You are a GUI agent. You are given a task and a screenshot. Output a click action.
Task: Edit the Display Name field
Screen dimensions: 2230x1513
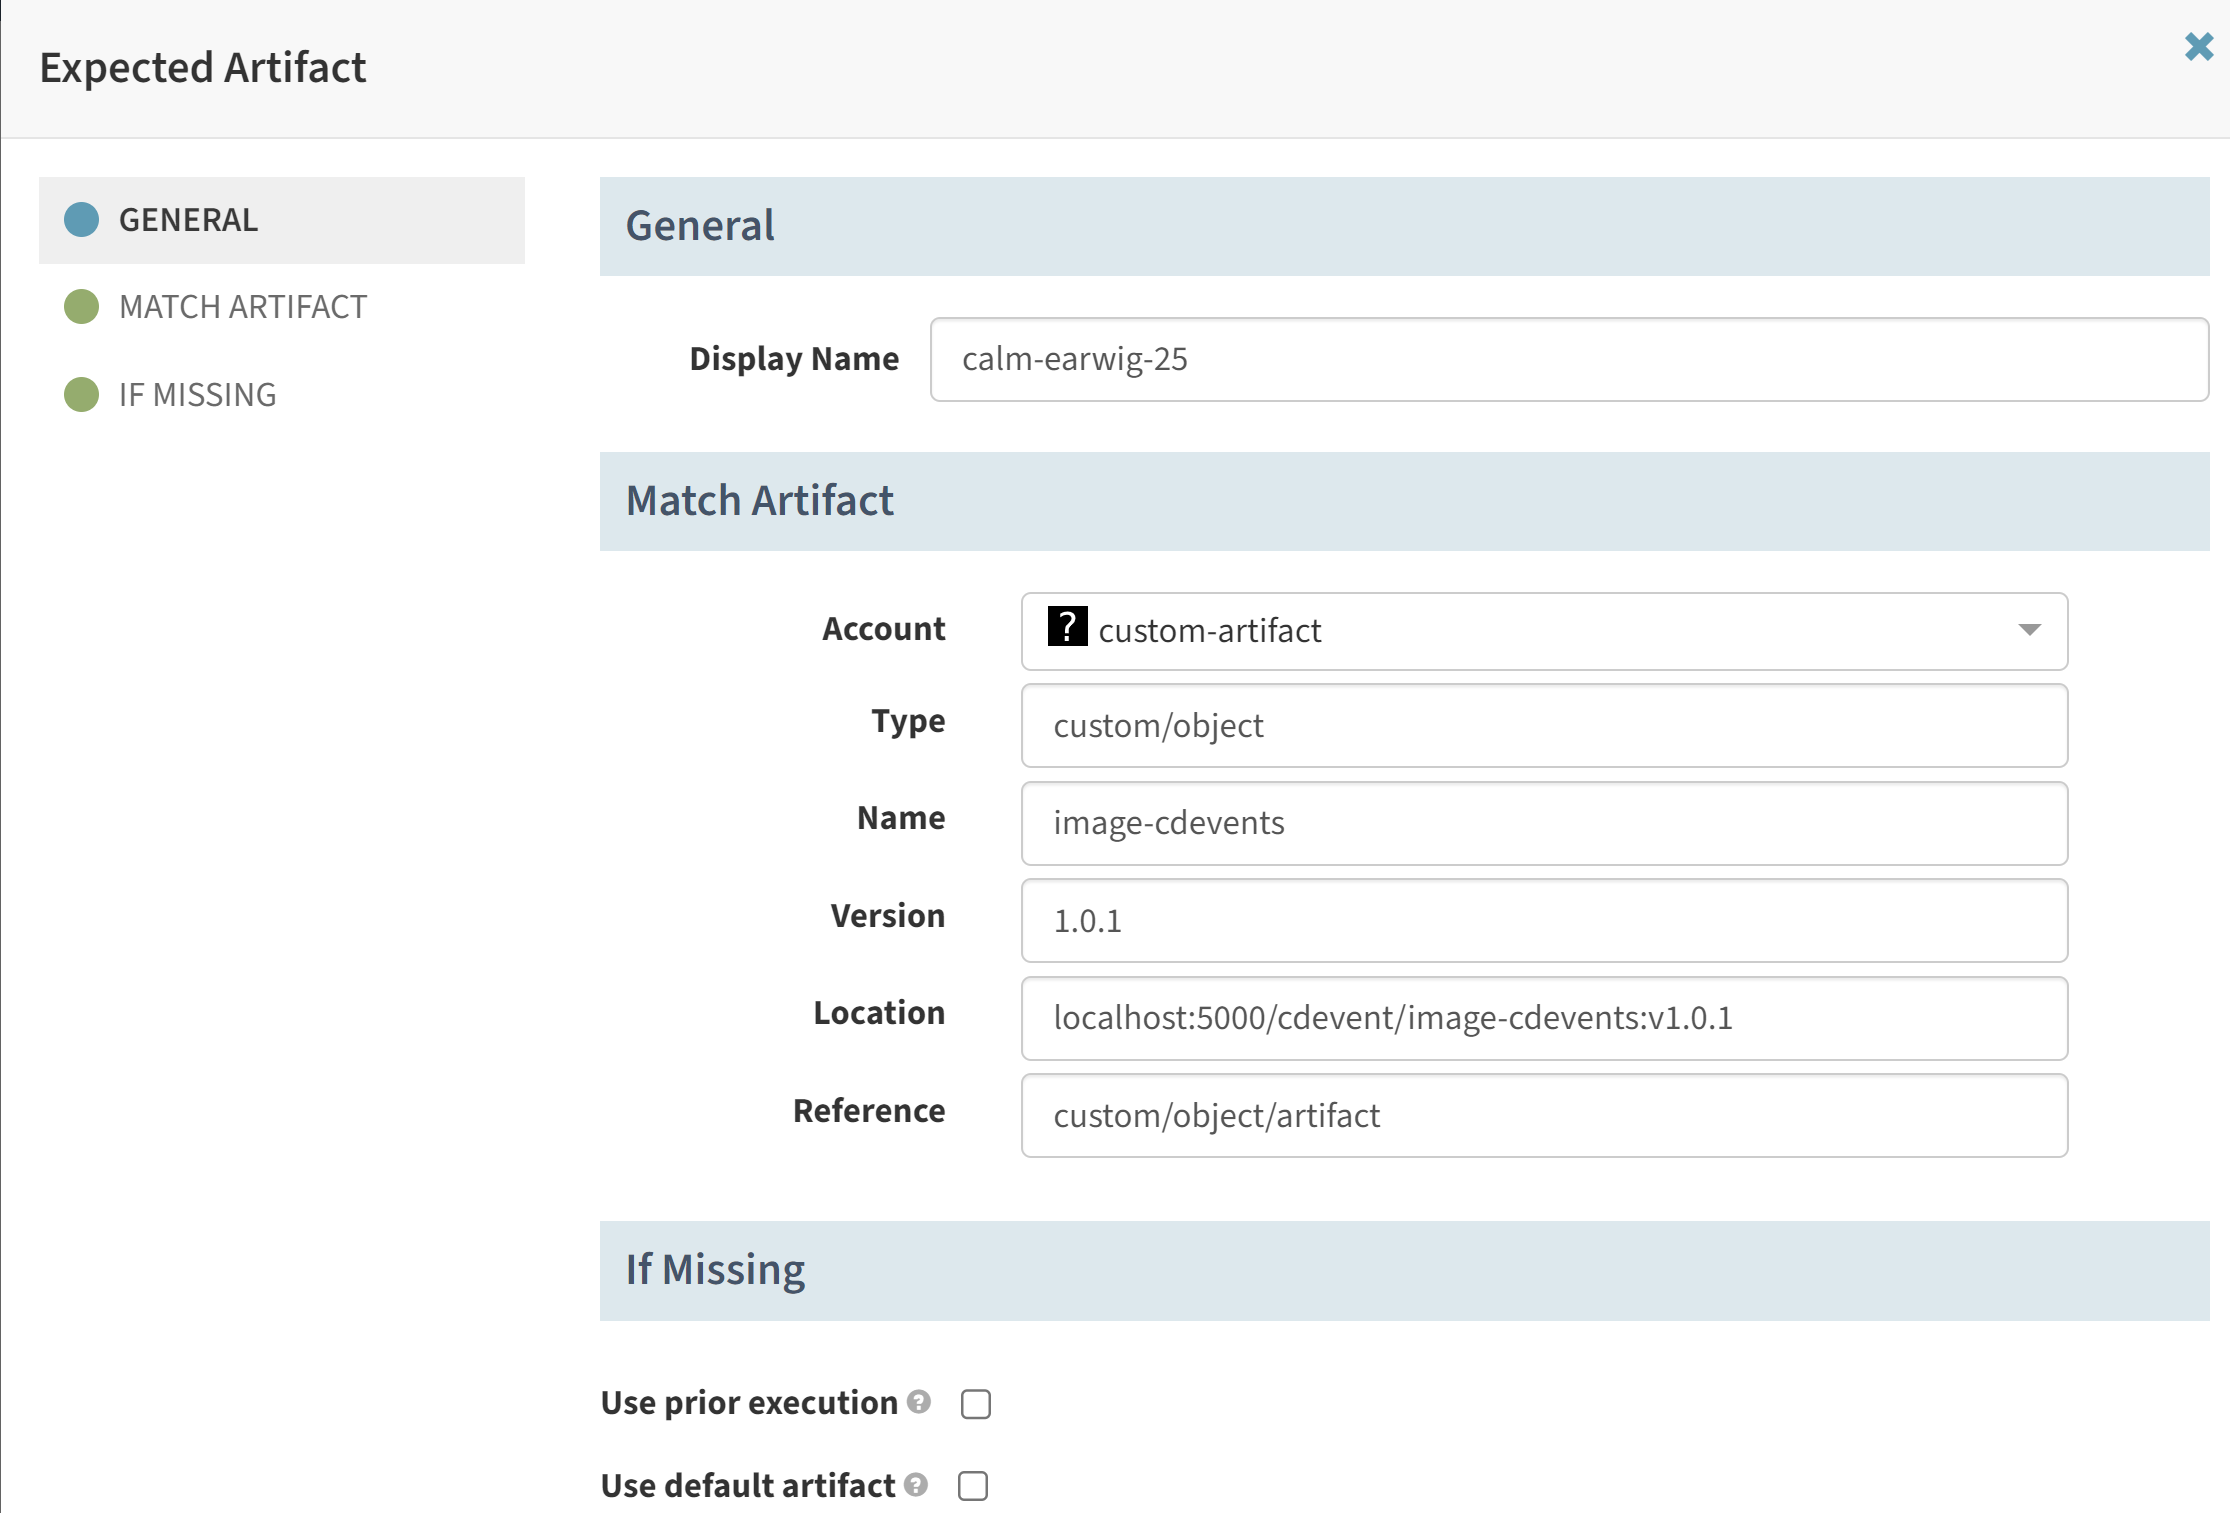pos(1569,359)
